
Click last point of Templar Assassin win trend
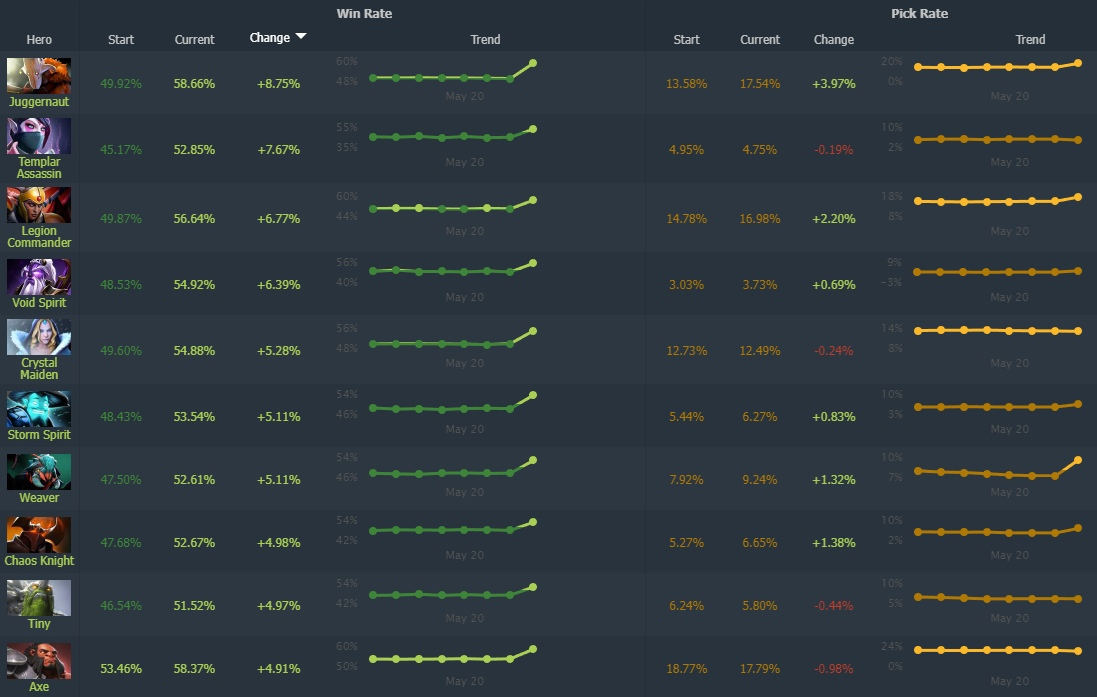[533, 129]
